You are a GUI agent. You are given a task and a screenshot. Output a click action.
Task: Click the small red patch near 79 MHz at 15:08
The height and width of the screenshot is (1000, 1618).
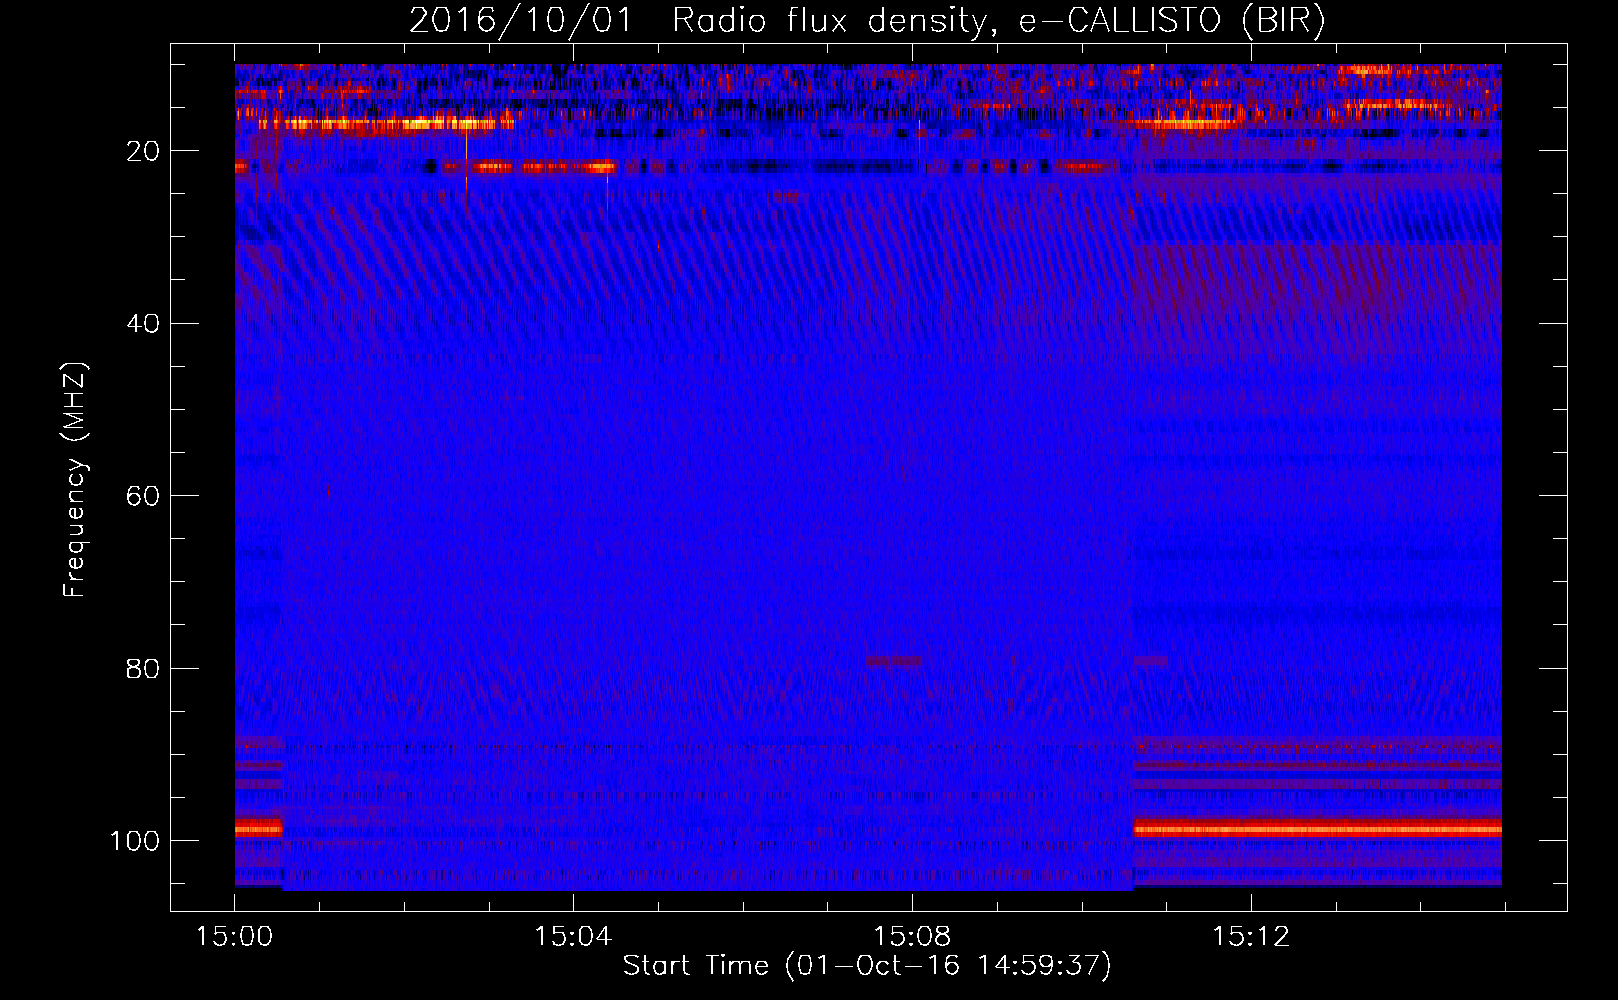click(894, 661)
